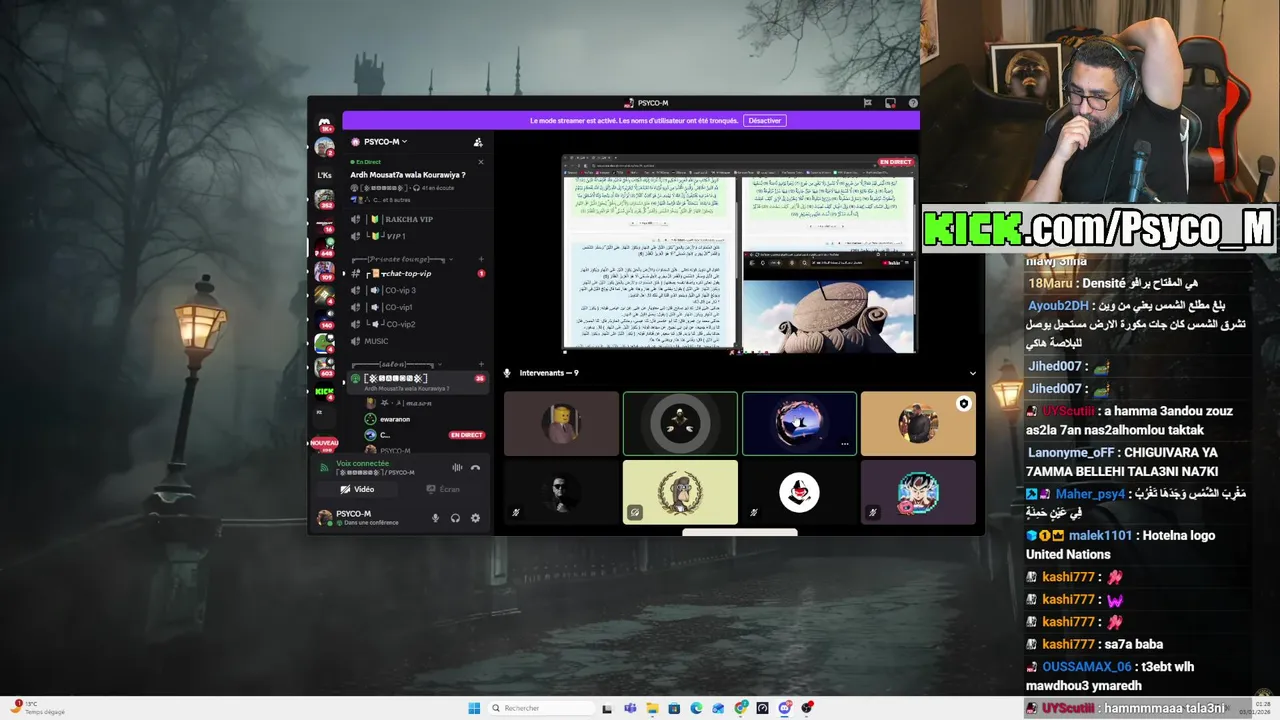Add channel to salon category
This screenshot has height=720, width=1280.
pyautogui.click(x=480, y=364)
